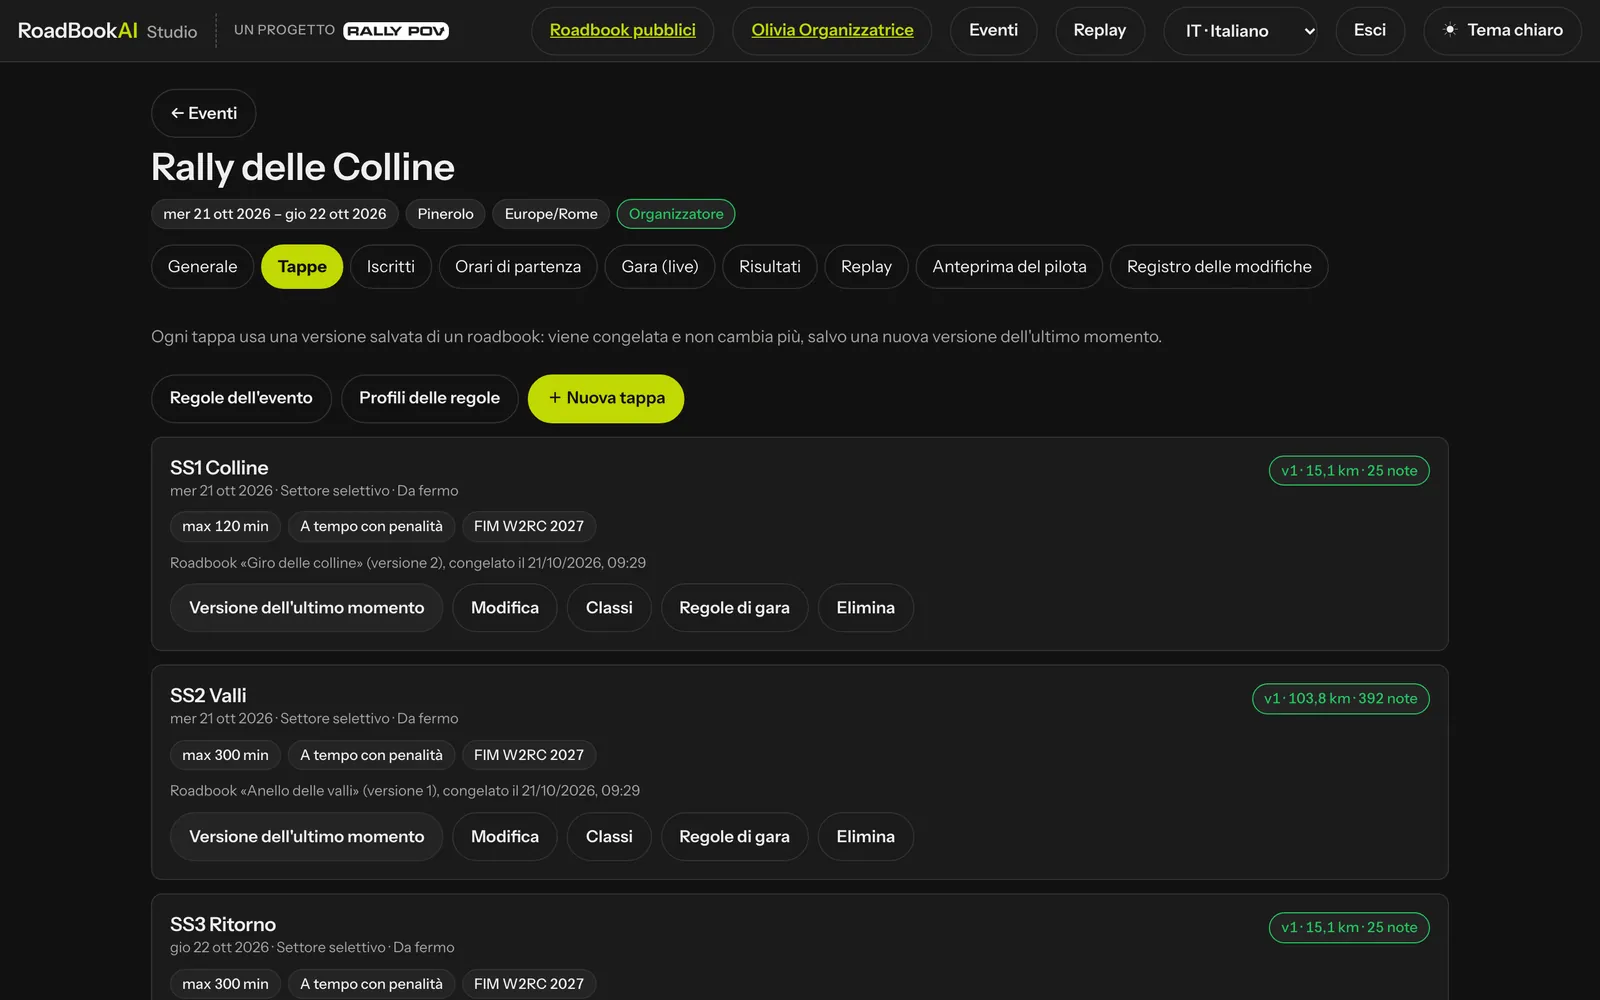Open the Roadbook pubblici link
This screenshot has height=1000, width=1600.
point(622,31)
